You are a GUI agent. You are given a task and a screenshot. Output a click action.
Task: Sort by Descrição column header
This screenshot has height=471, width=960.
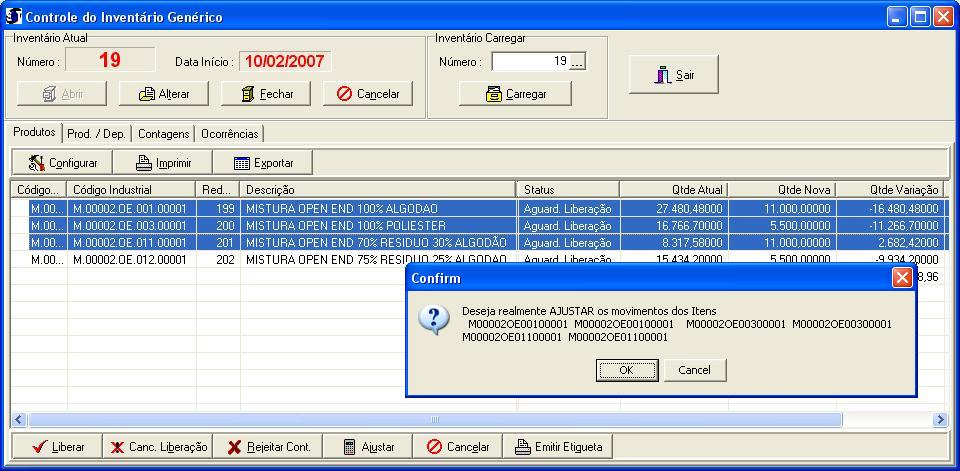point(378,189)
